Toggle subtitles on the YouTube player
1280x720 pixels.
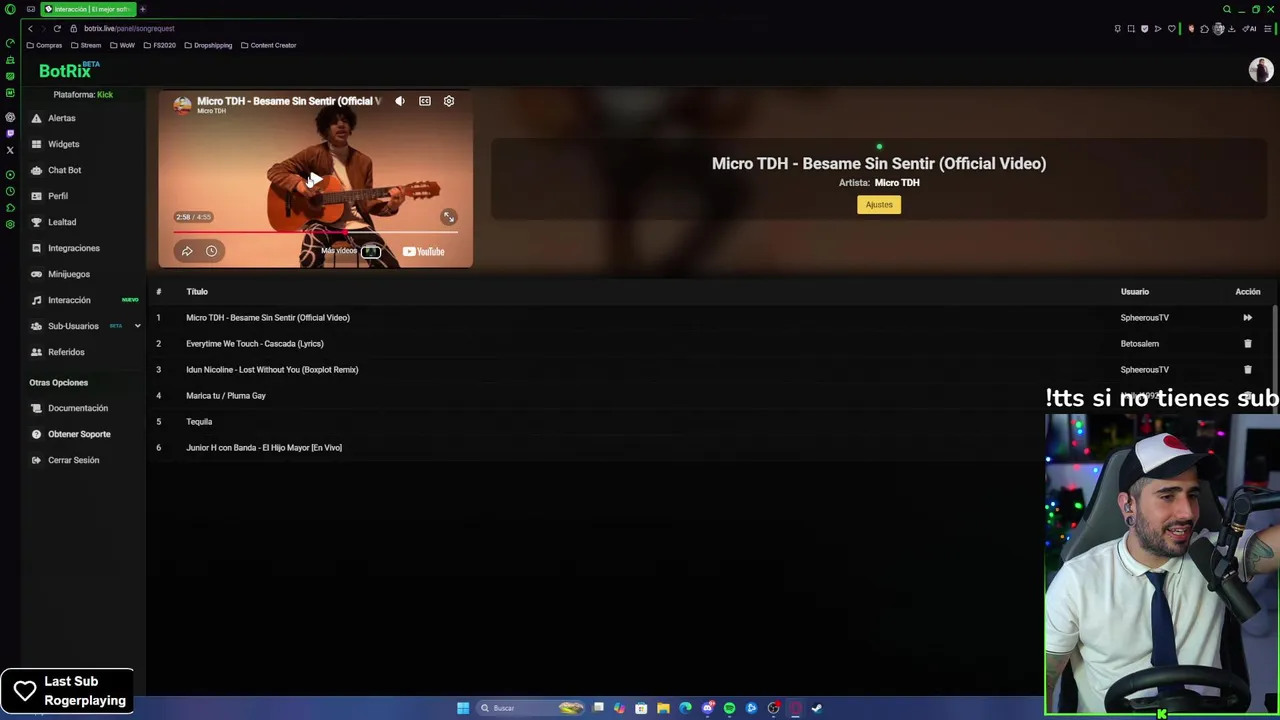(x=425, y=101)
